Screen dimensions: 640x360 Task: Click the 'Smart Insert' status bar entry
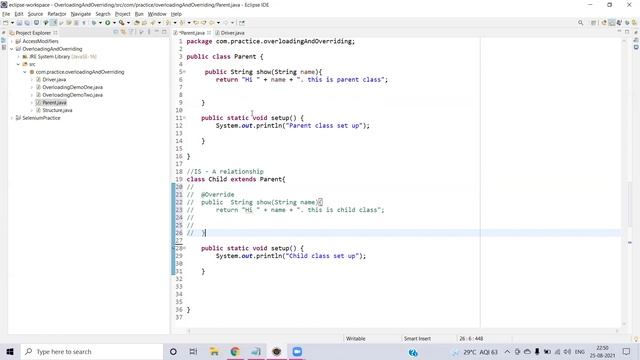point(417,338)
